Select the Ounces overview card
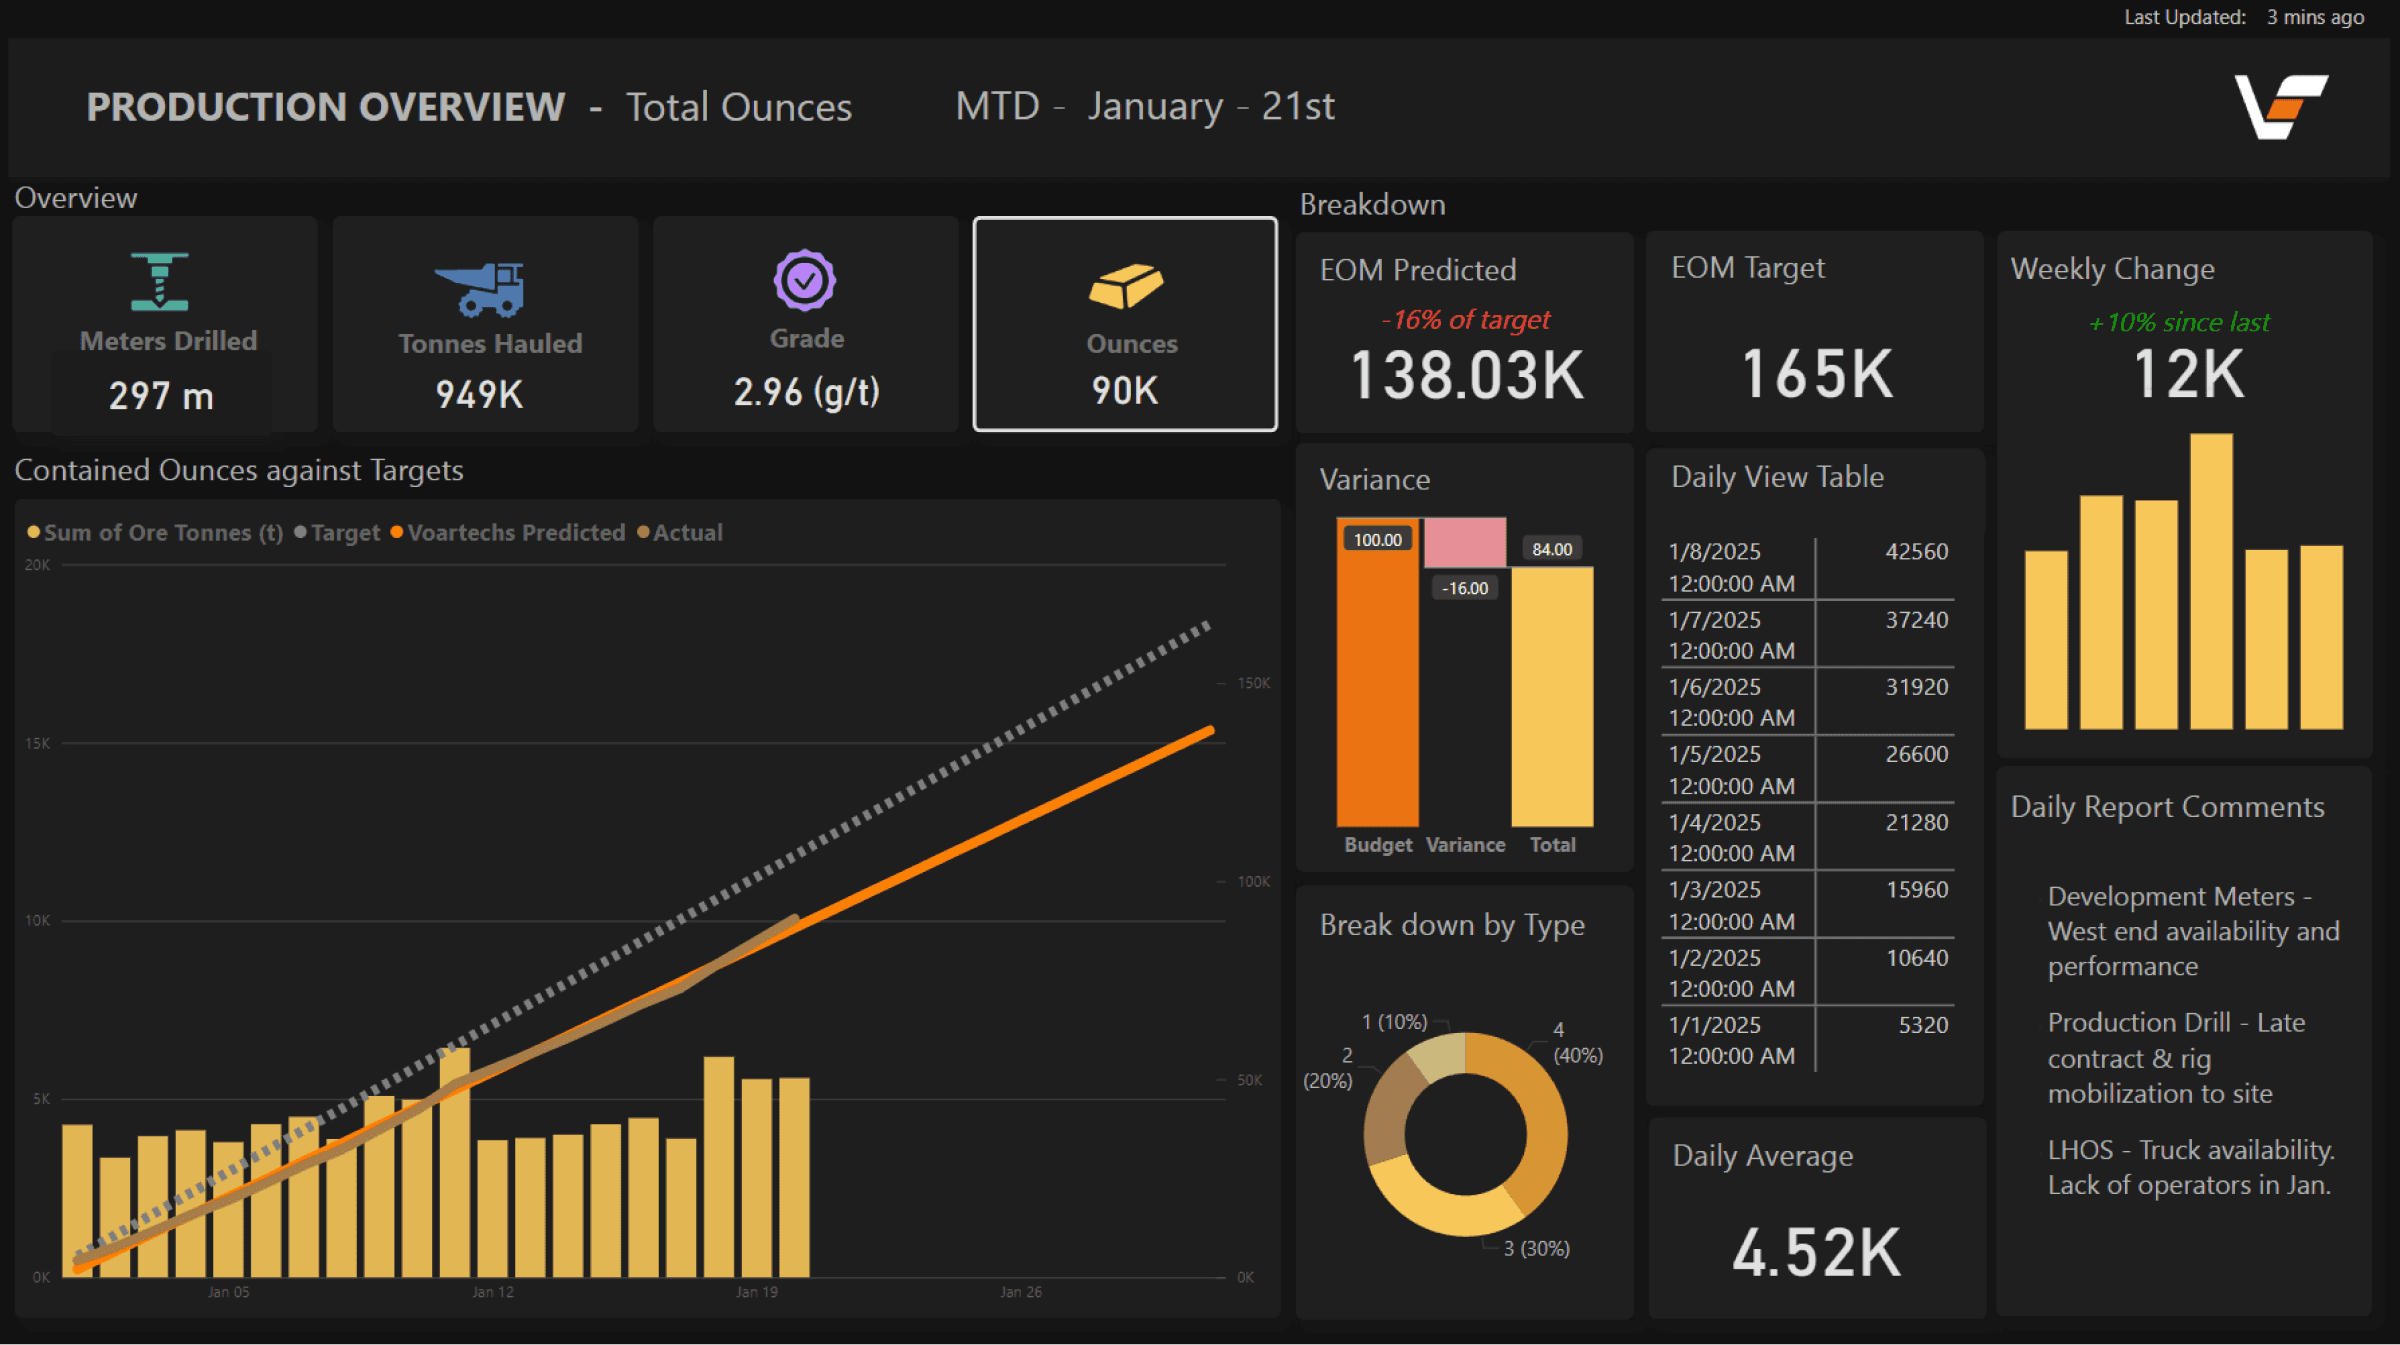 (1125, 324)
